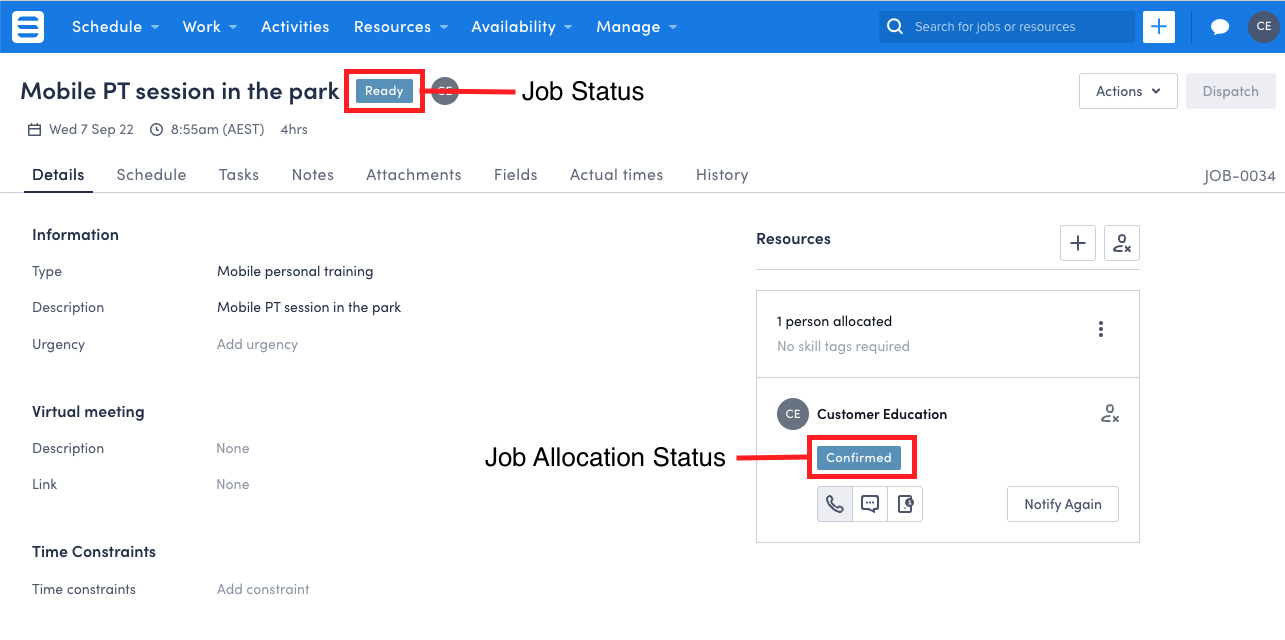Click the unallocate all resources icon in Resources header
Viewport: 1285px width, 640px height.
click(x=1121, y=243)
